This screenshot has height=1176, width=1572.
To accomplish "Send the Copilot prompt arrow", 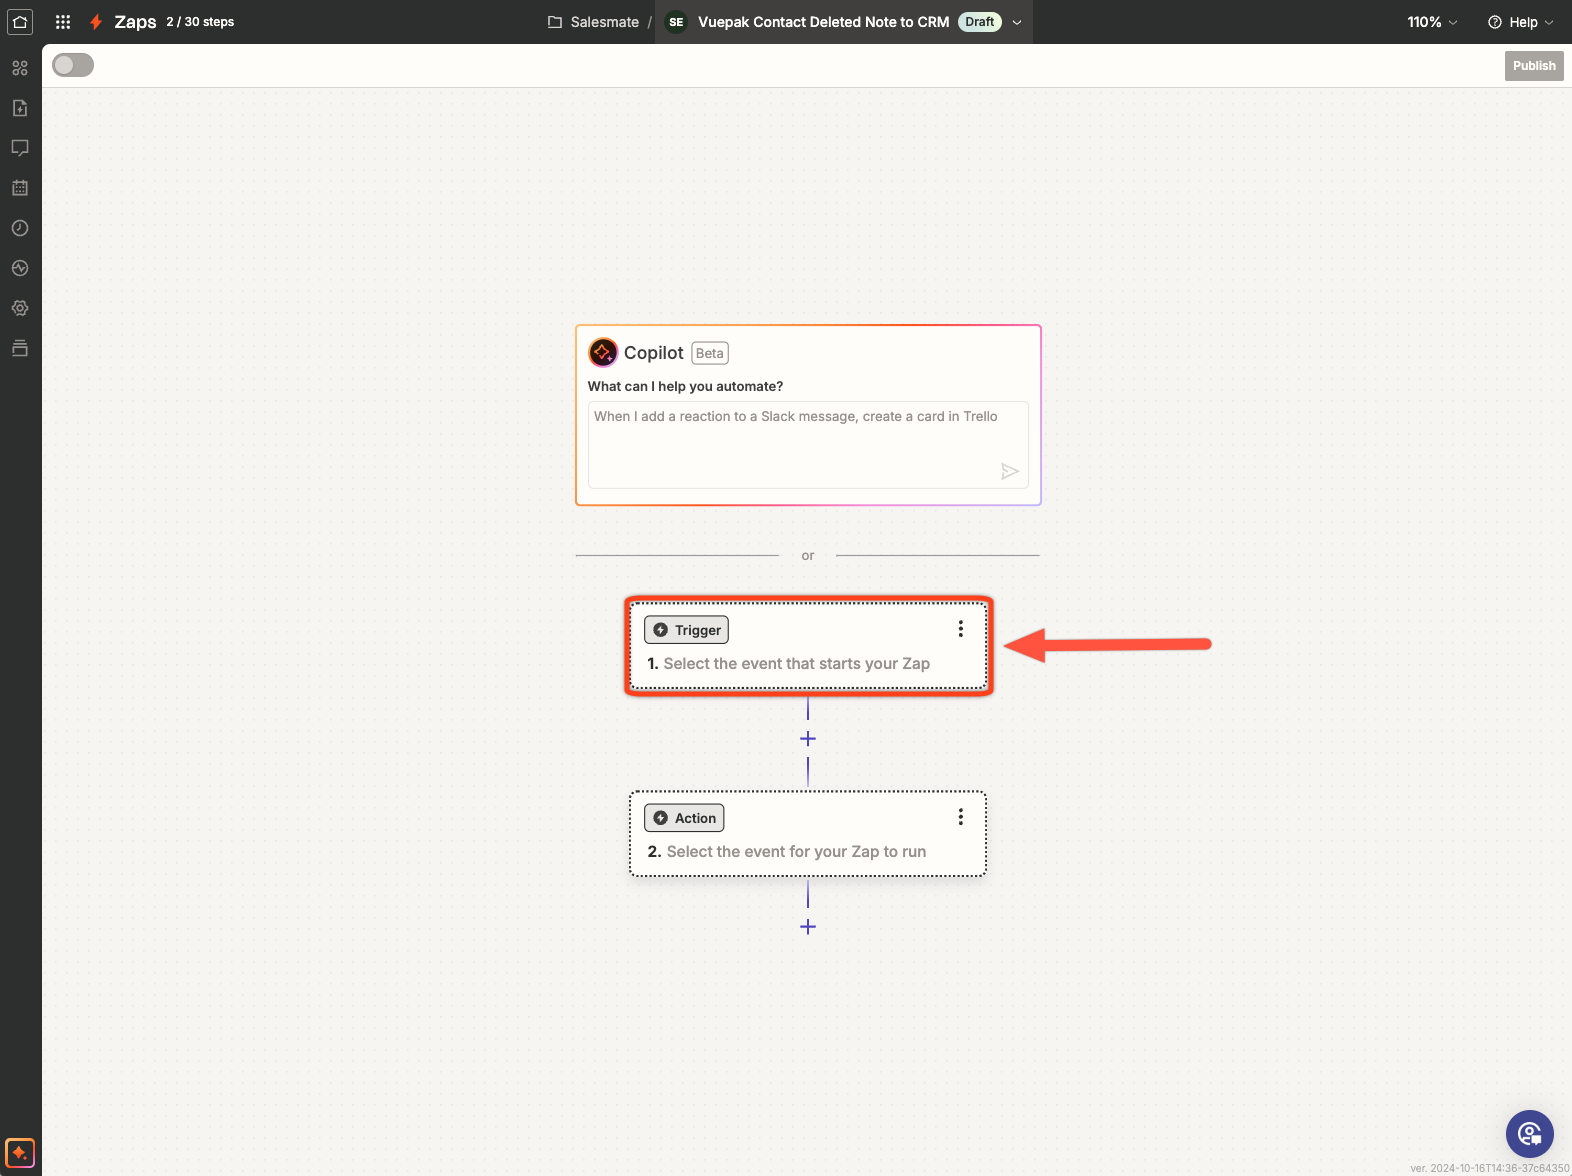I will [1009, 471].
